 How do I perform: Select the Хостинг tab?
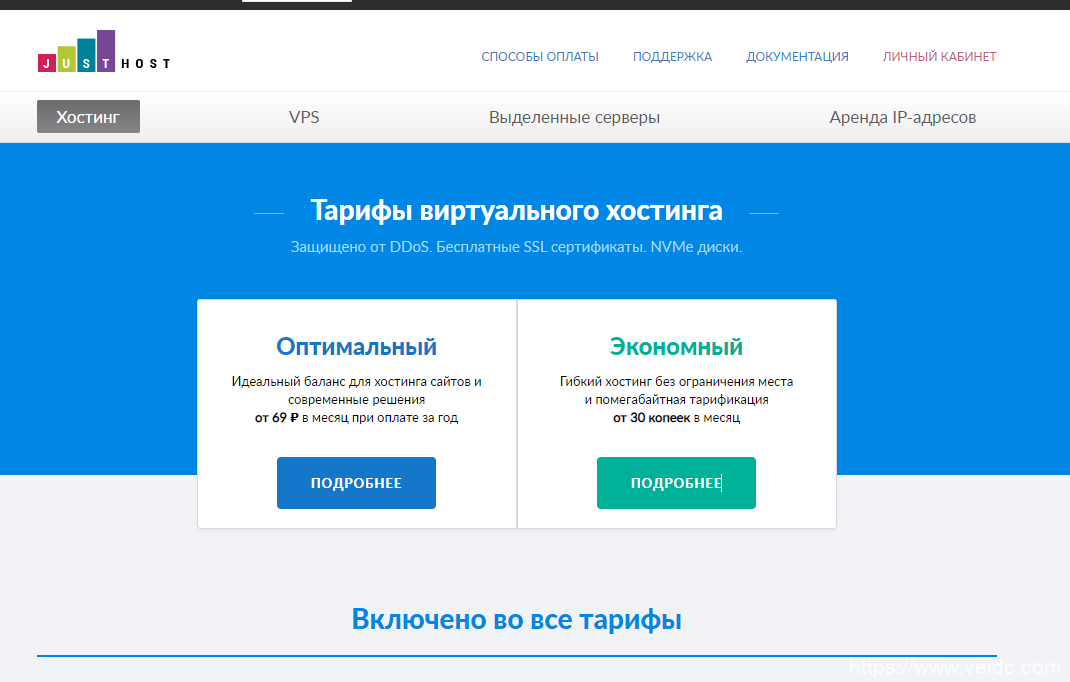pyautogui.click(x=88, y=117)
